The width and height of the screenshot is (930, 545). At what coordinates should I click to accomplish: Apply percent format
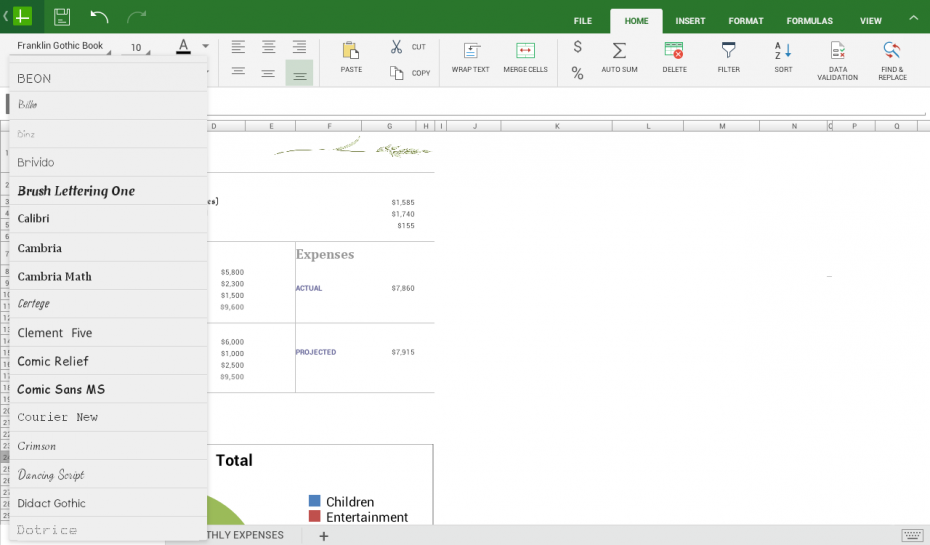click(577, 73)
